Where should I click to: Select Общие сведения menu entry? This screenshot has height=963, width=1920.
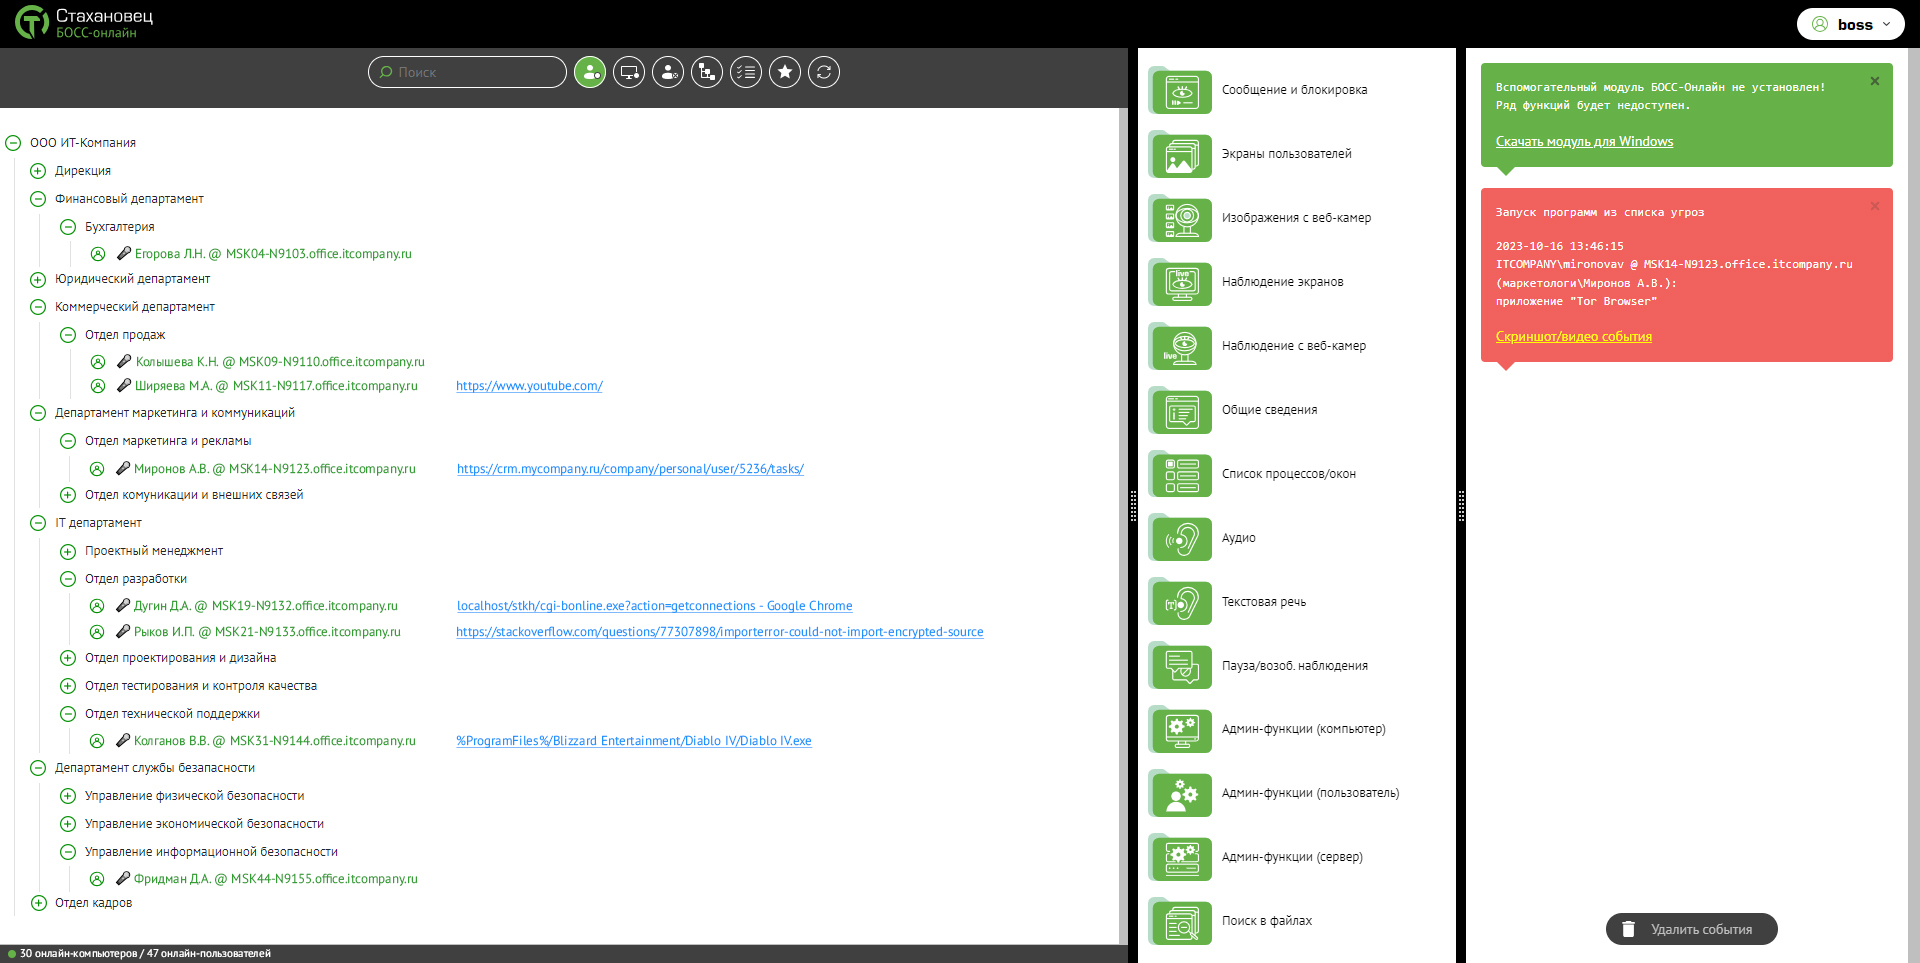1269,410
